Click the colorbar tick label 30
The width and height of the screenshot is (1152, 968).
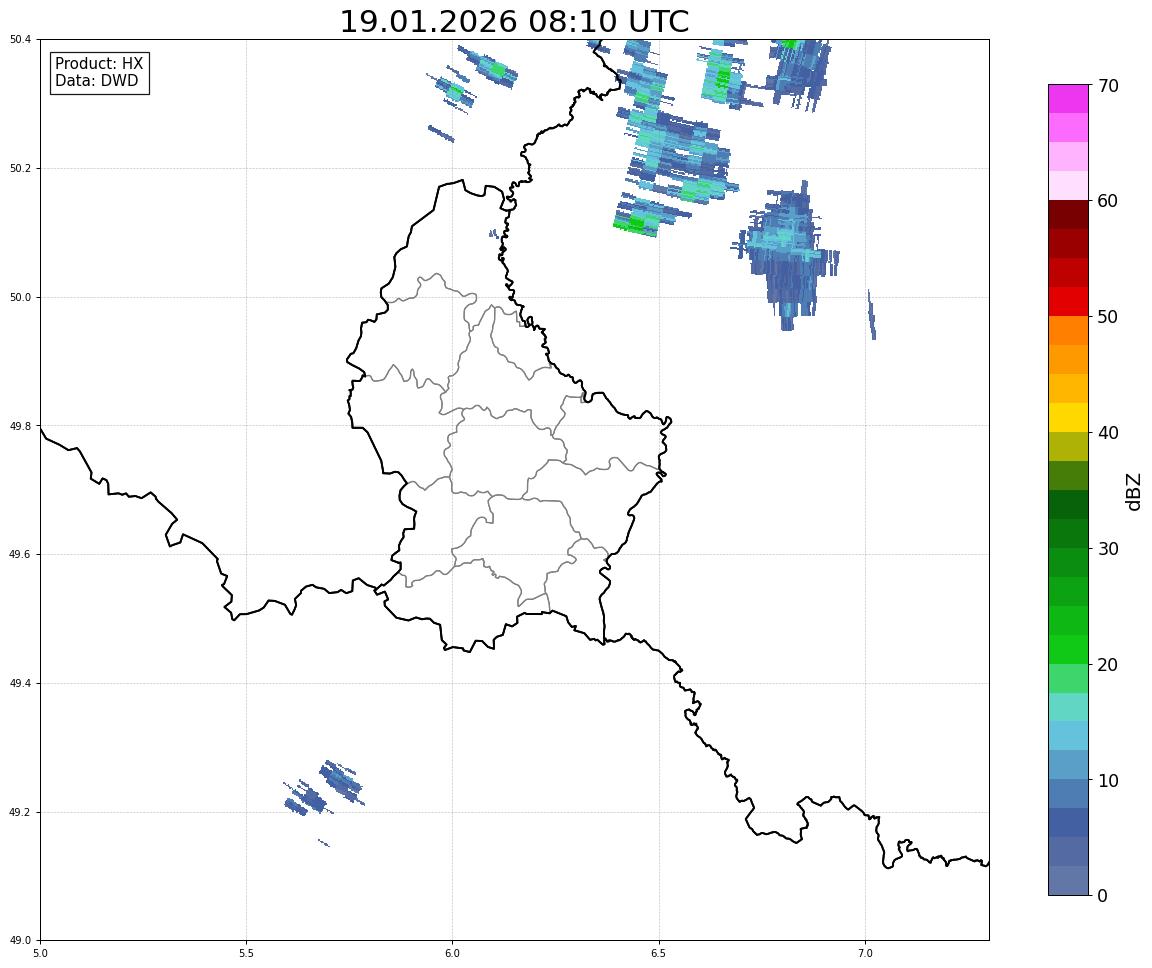(1108, 549)
